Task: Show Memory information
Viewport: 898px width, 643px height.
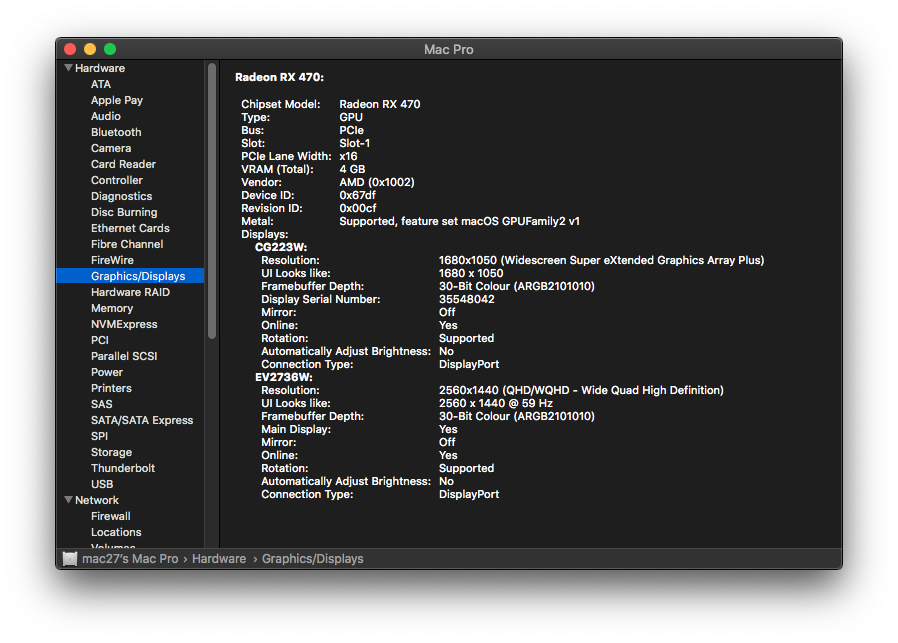Action: coord(112,309)
